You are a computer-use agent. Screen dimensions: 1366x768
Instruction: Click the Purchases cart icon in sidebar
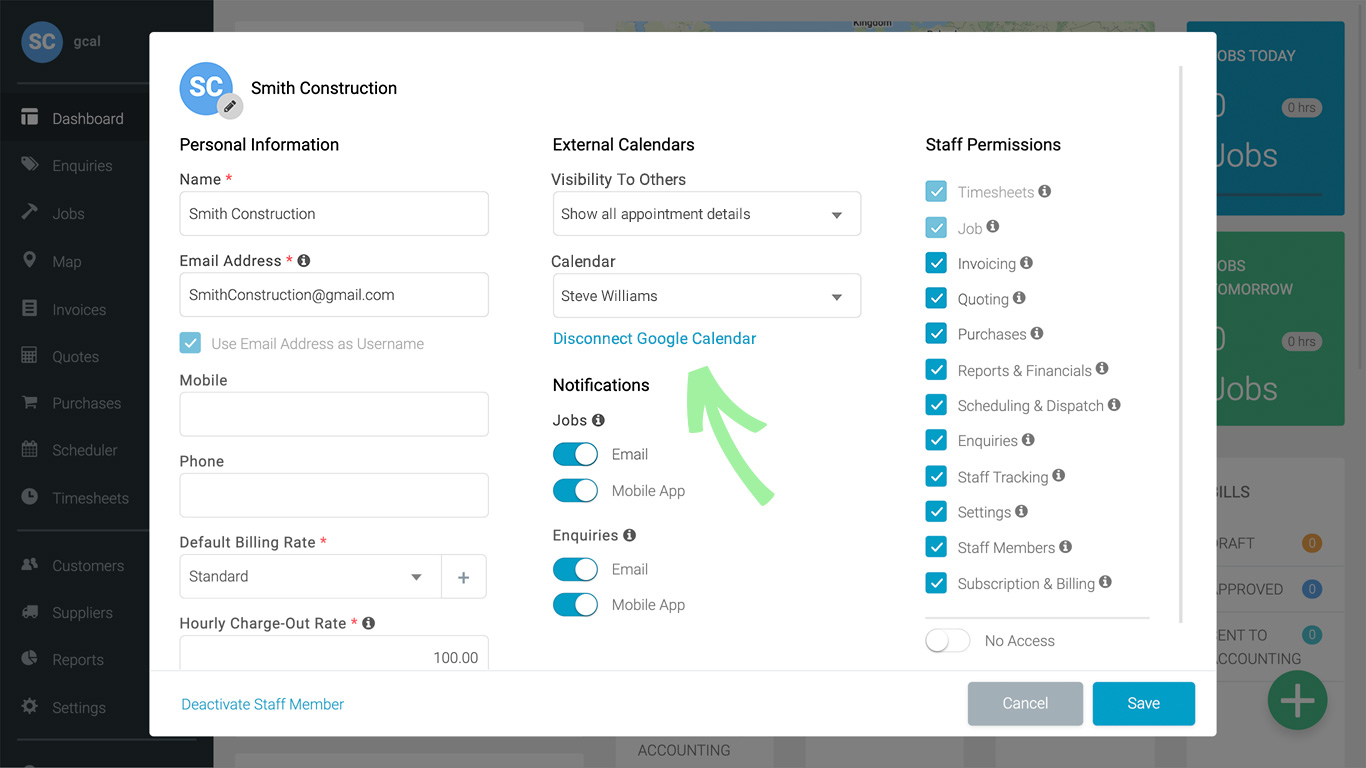[30, 403]
